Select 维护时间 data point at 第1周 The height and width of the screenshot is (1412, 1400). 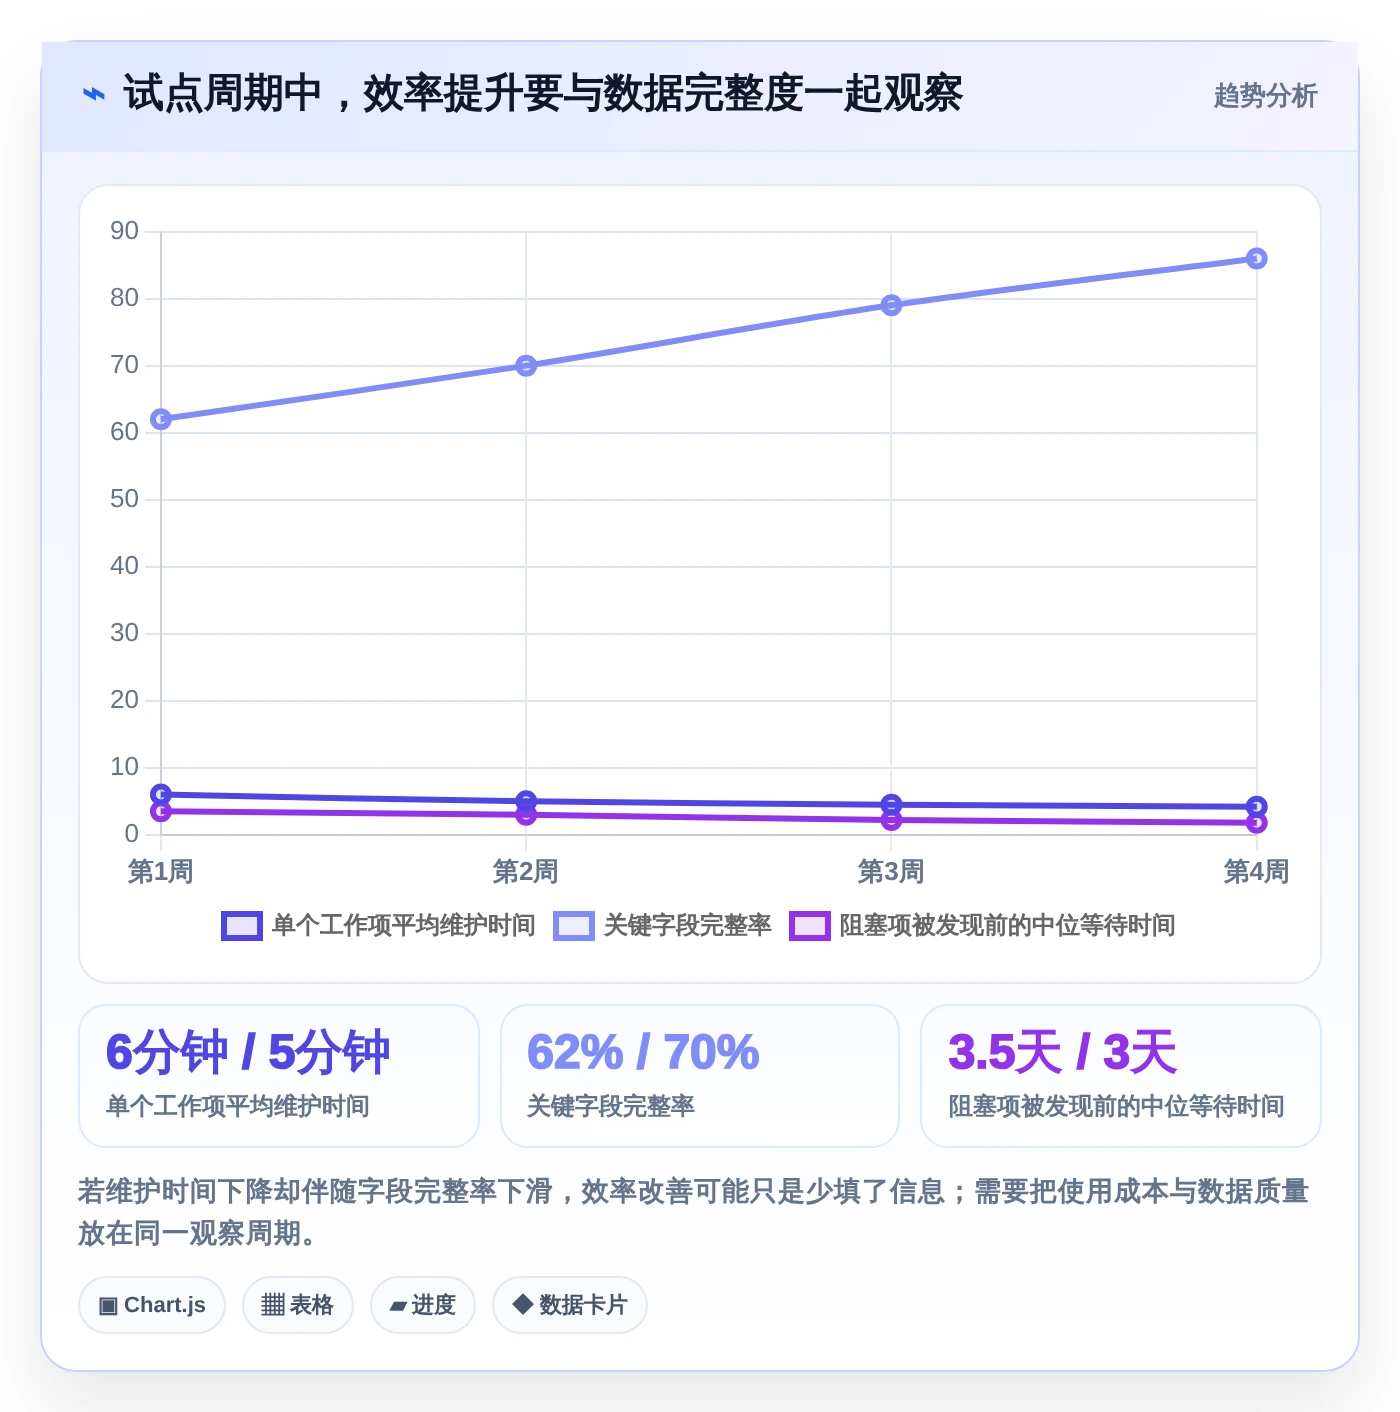[x=161, y=794]
